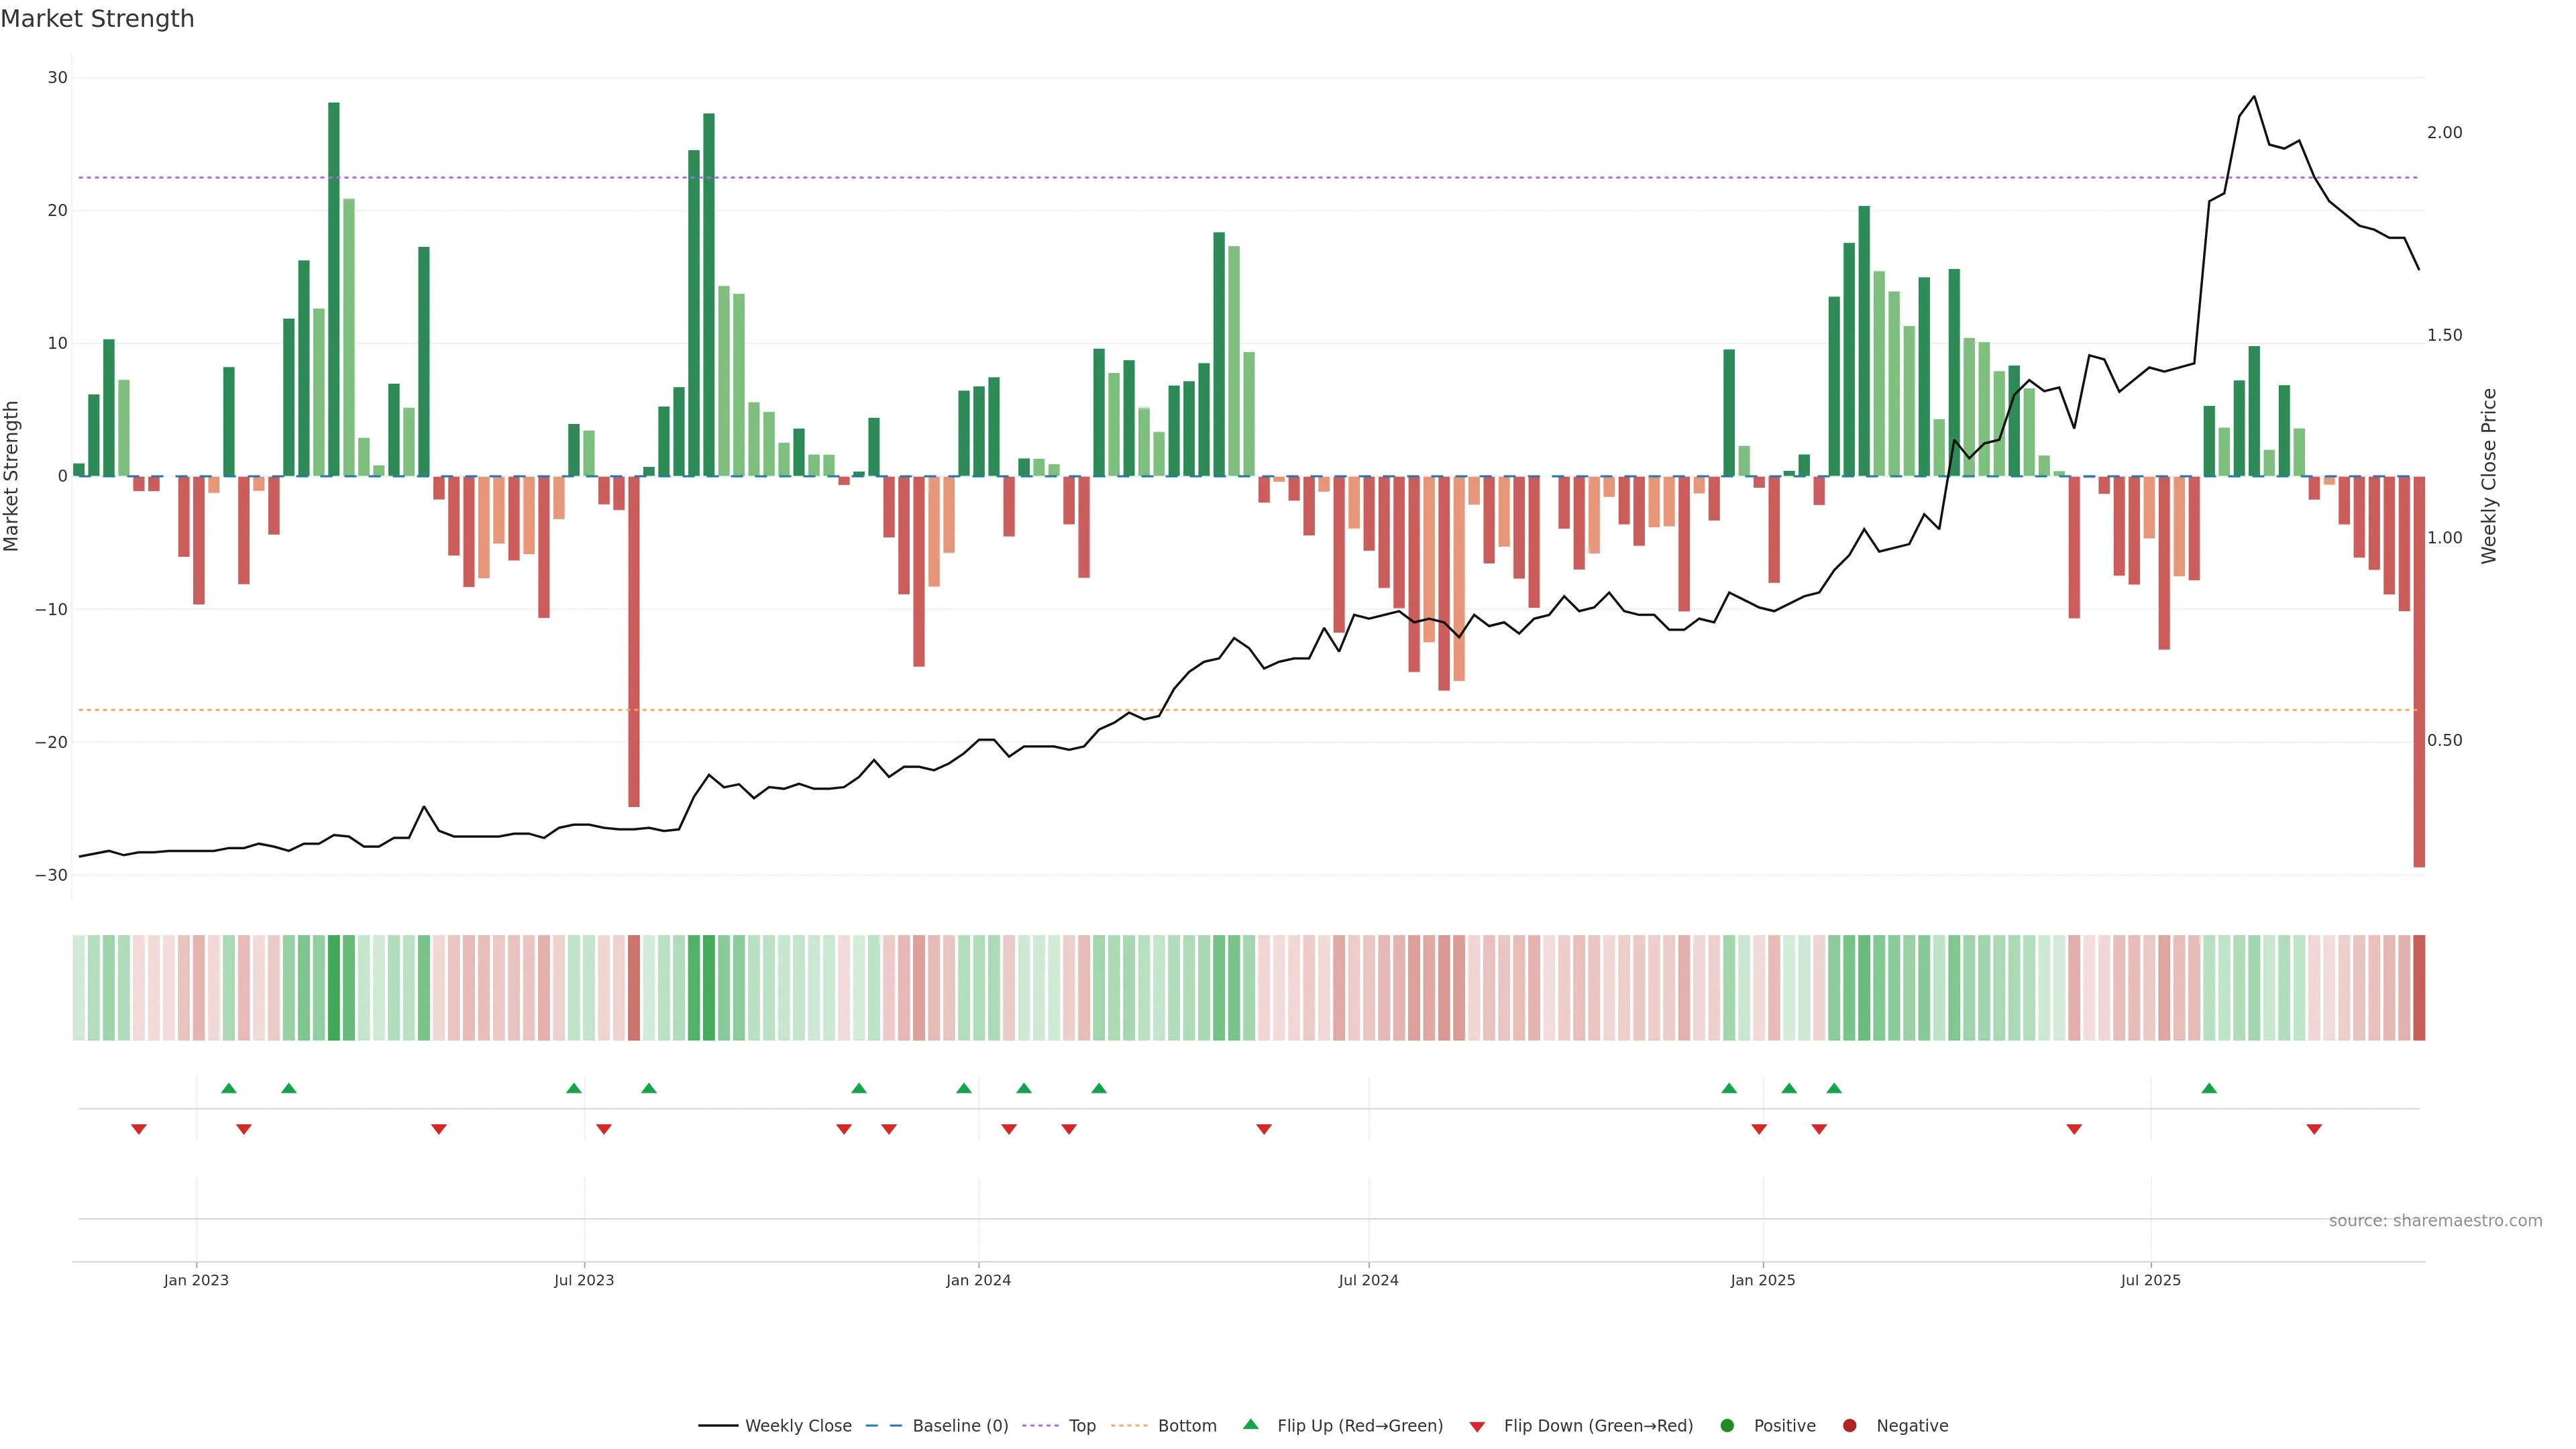The width and height of the screenshot is (2576, 1449).
Task: Click the first green flip-up marker after Jan 2023
Action: (x=229, y=1088)
